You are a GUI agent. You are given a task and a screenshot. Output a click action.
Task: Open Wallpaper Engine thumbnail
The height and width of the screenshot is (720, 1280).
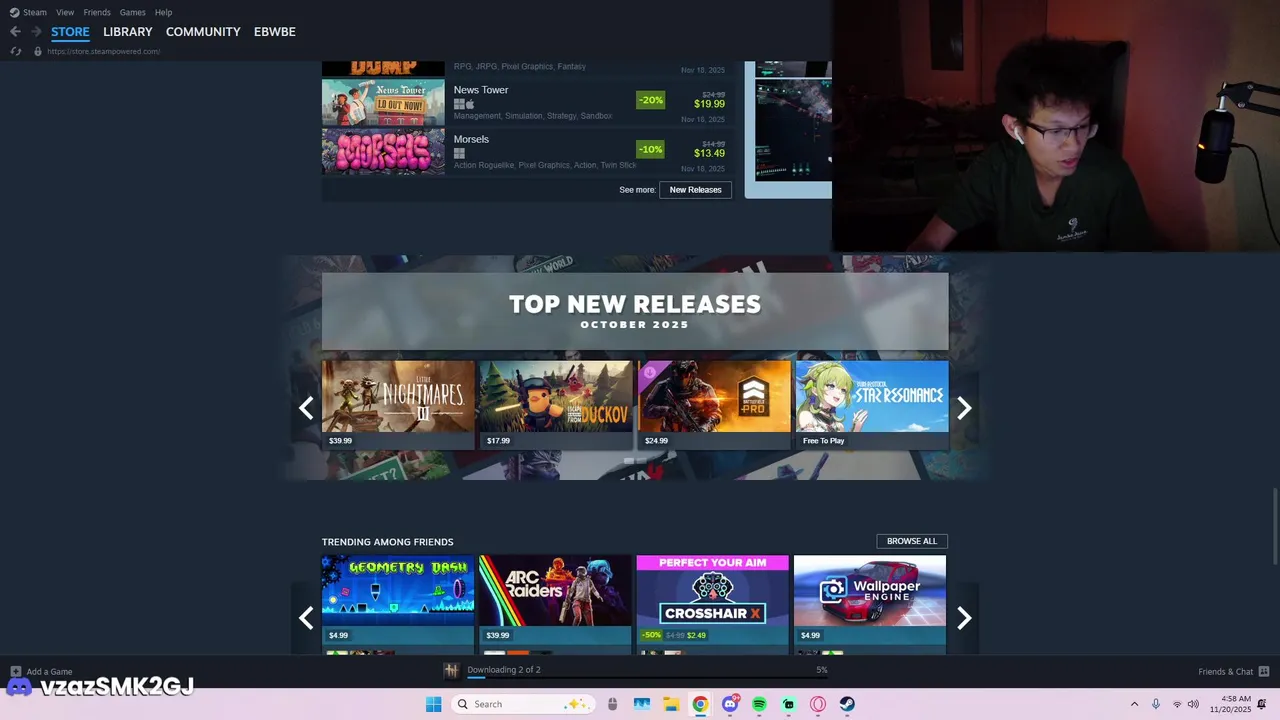[870, 600]
